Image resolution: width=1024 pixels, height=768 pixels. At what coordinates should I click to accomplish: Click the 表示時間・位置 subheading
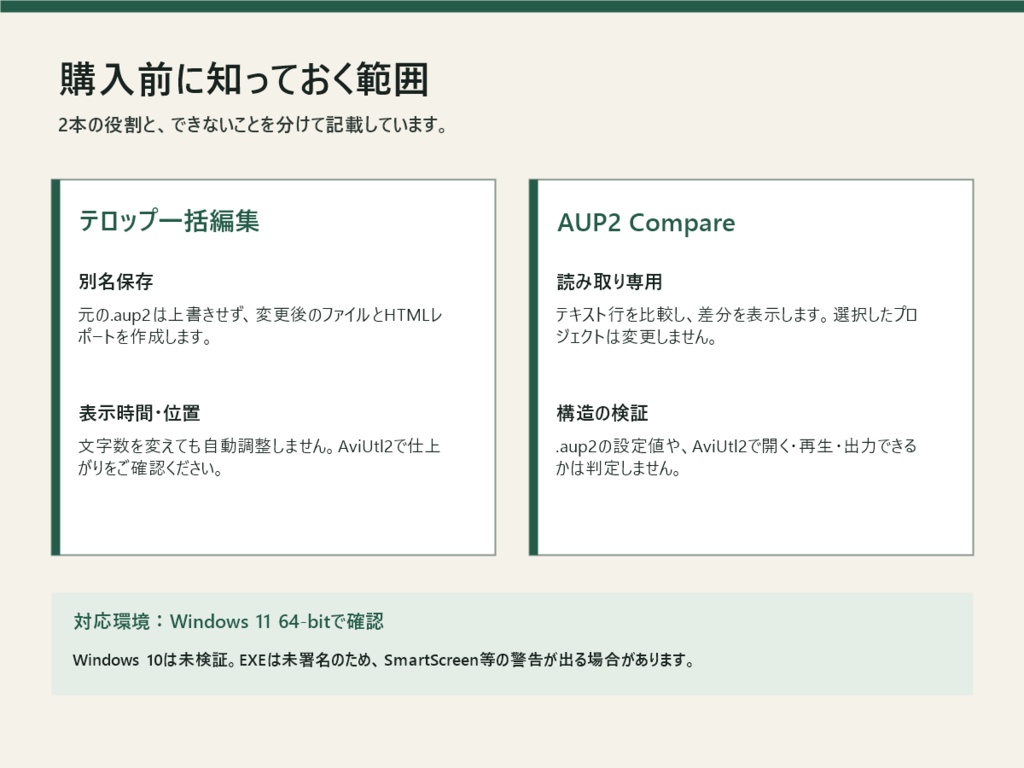pyautogui.click(x=139, y=413)
